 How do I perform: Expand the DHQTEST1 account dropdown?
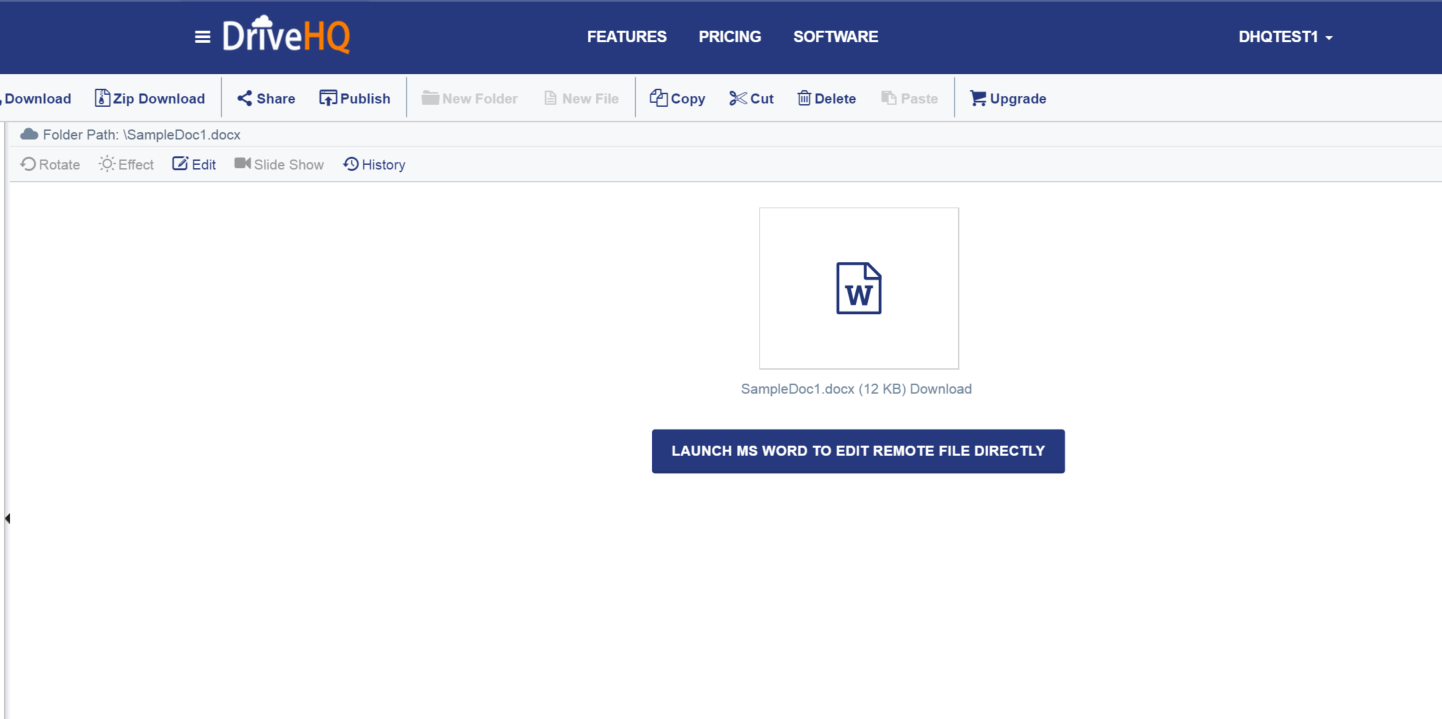click(x=1285, y=37)
